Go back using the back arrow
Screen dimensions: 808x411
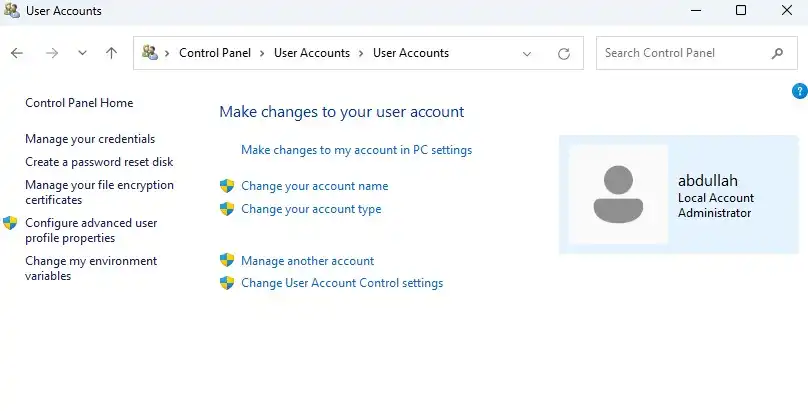(x=17, y=53)
